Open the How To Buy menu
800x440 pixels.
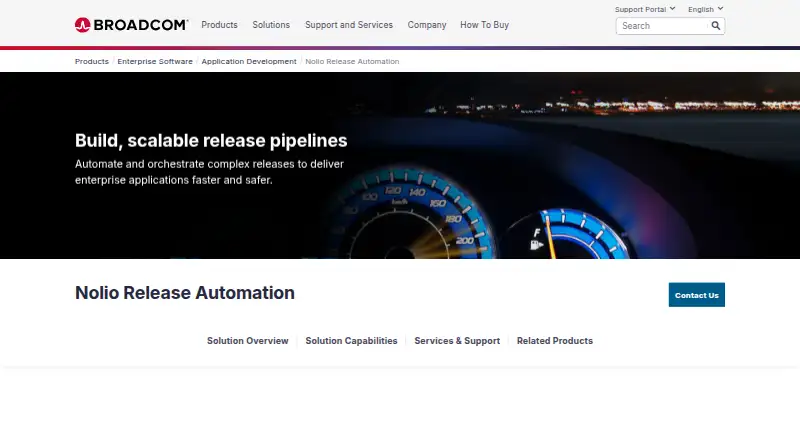pyautogui.click(x=484, y=25)
